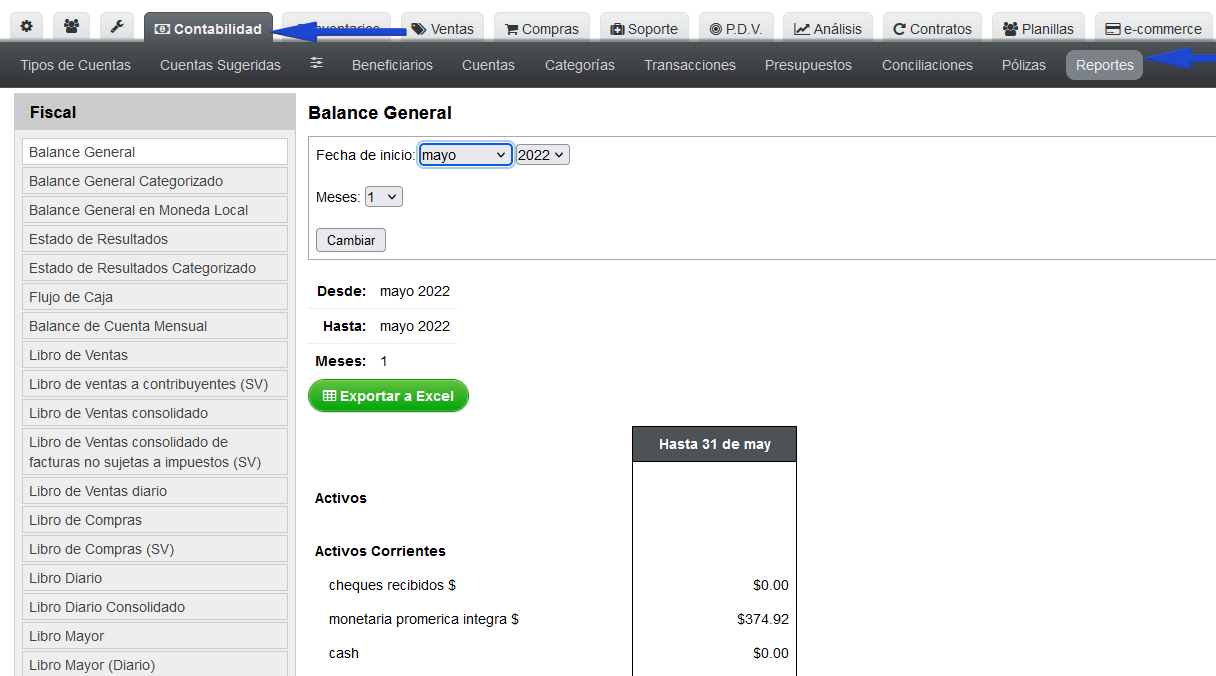Viewport: 1216px width, 676px height.
Task: Open the Ventas tab
Action: [x=442, y=29]
